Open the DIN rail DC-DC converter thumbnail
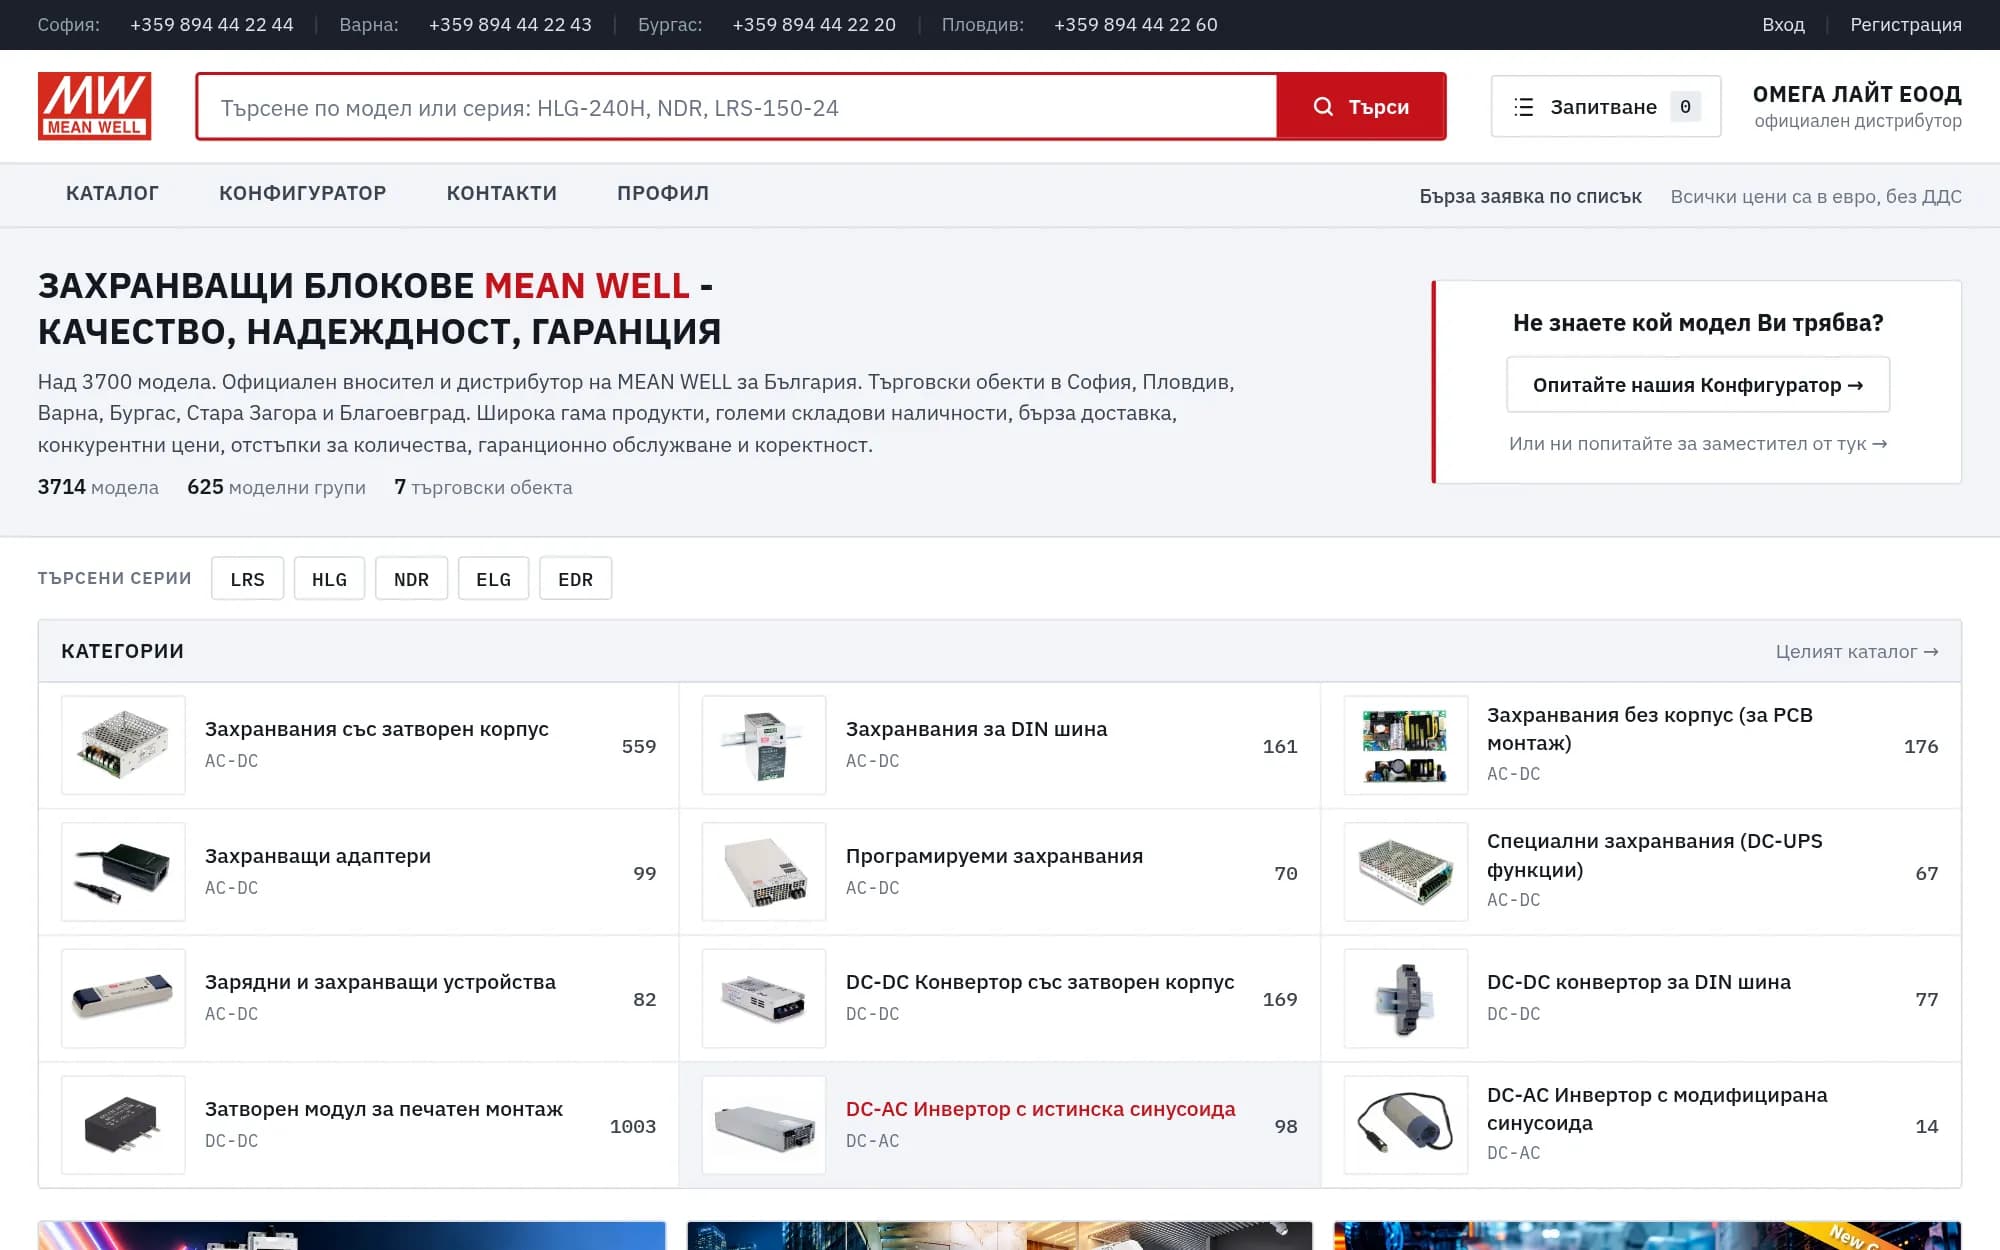The width and height of the screenshot is (2000, 1250). pos(1405,998)
